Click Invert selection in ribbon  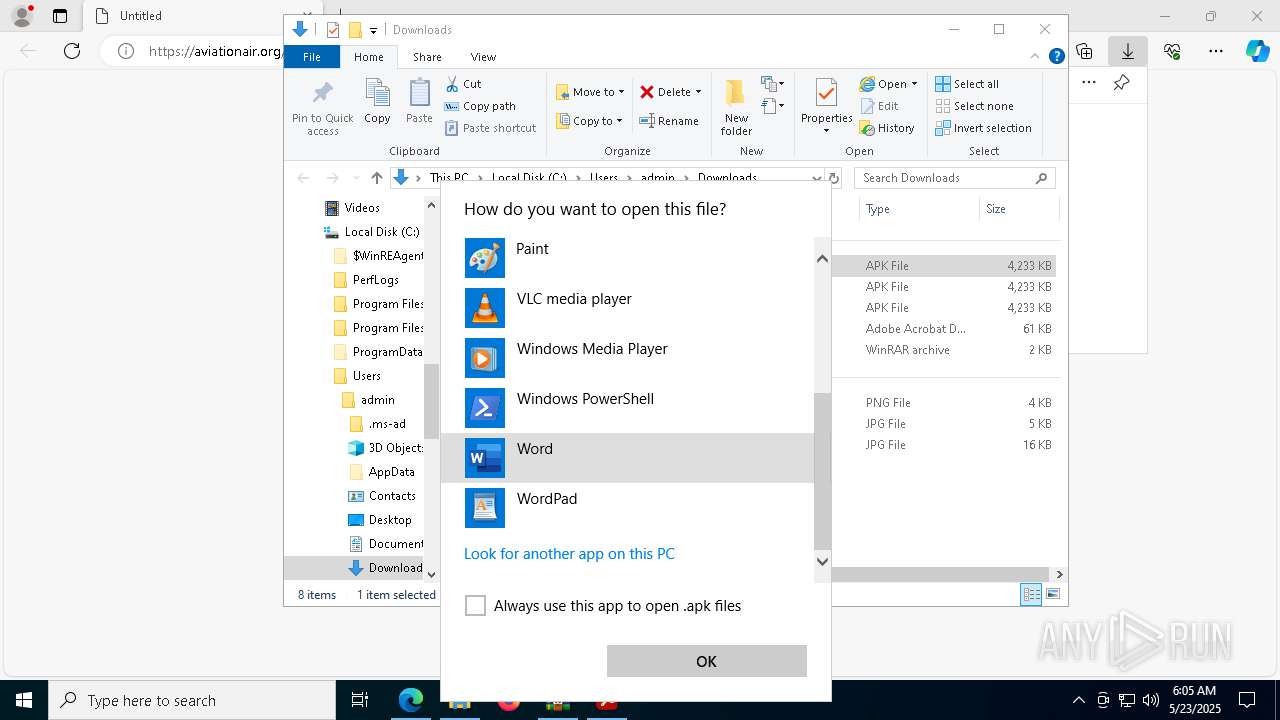tap(983, 128)
